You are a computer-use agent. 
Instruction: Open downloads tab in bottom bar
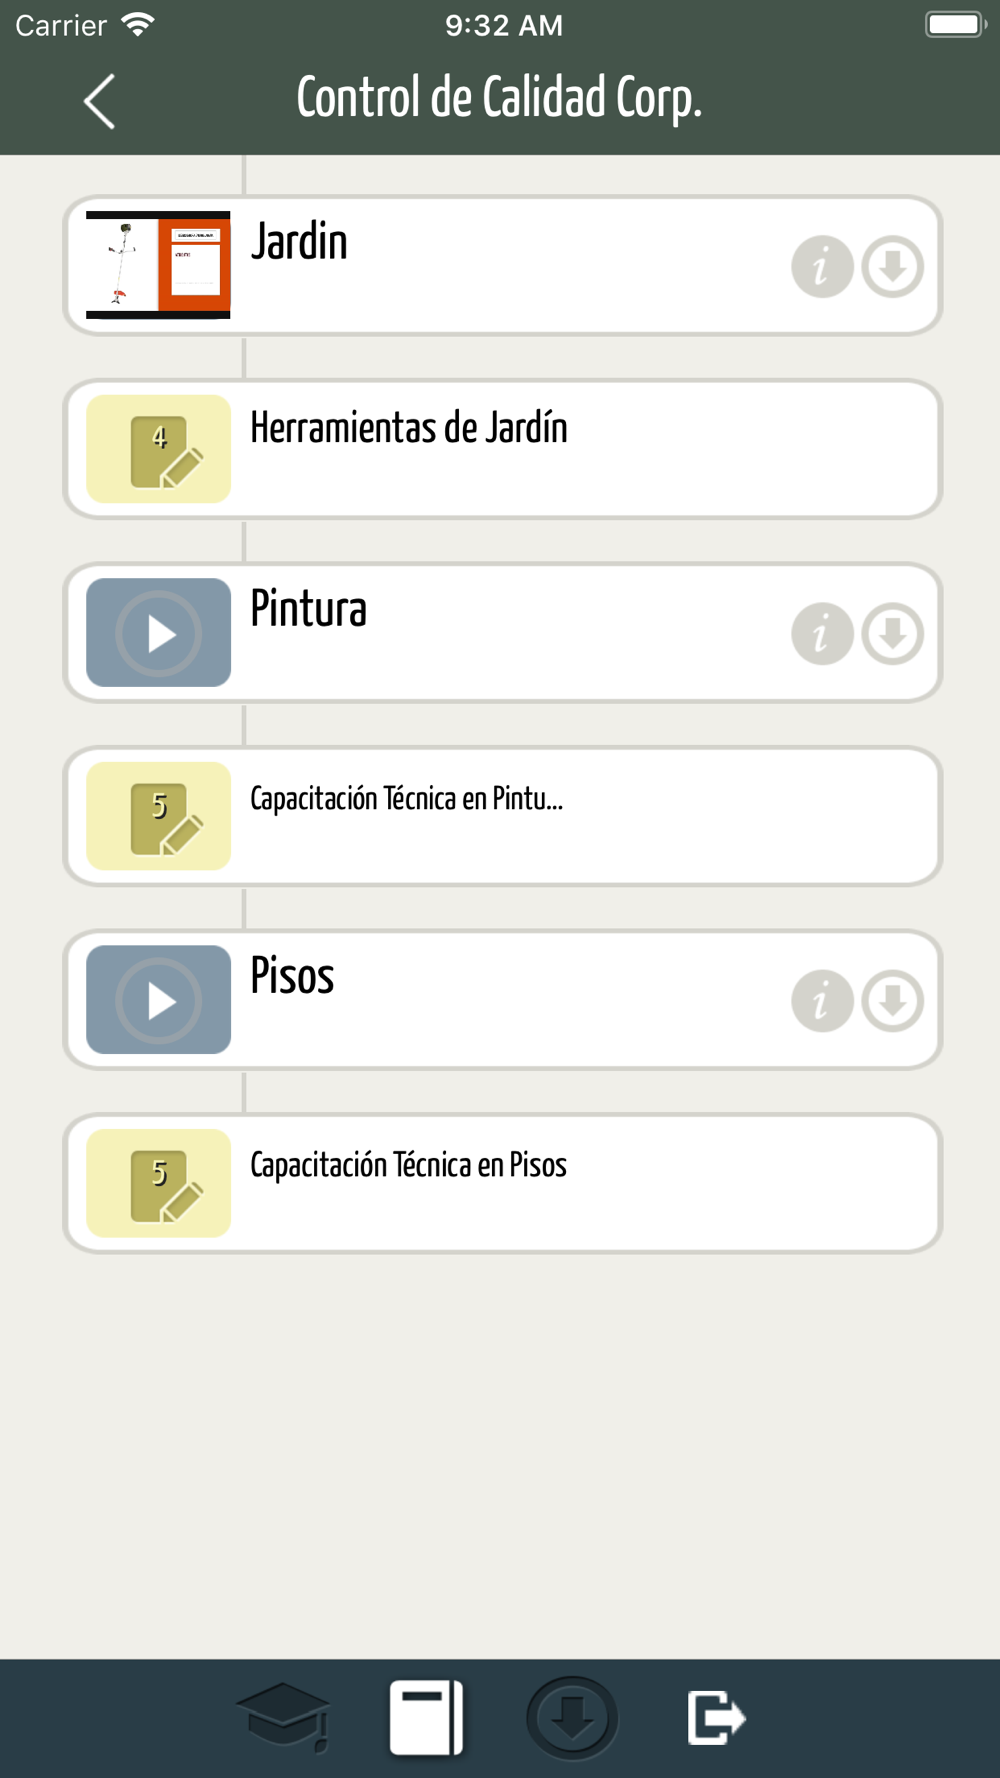572,1718
